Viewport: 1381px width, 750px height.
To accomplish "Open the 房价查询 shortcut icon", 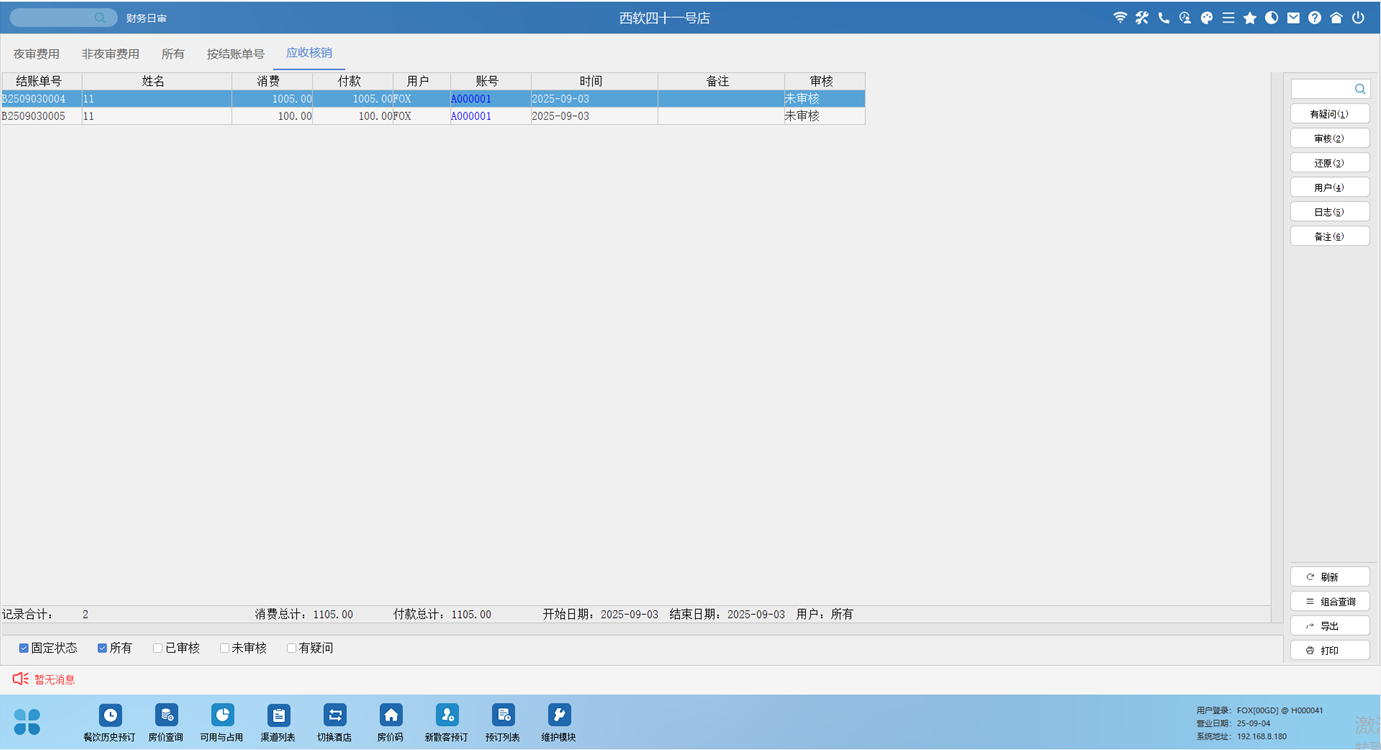I will coord(166,715).
